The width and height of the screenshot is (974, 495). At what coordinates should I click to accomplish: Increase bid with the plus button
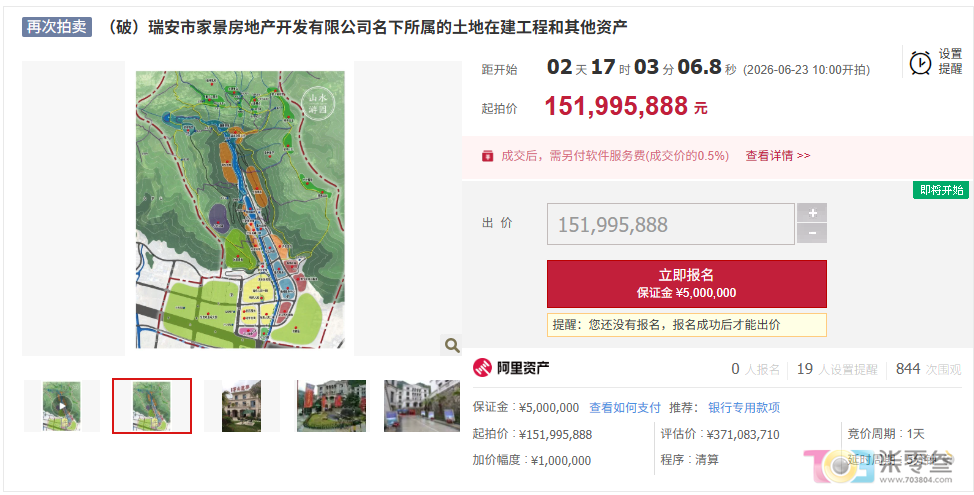pyautogui.click(x=812, y=213)
